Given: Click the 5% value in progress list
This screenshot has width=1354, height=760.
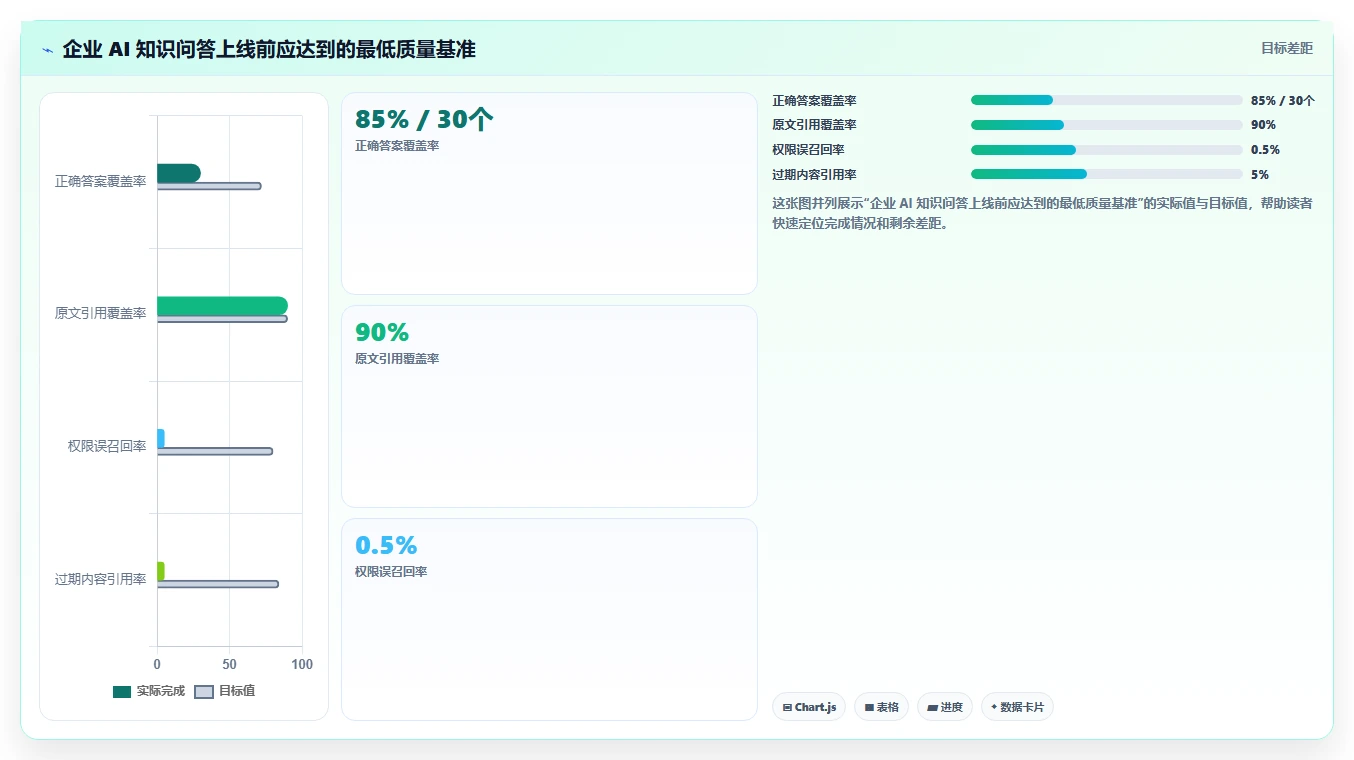Looking at the screenshot, I should coord(1260,174).
